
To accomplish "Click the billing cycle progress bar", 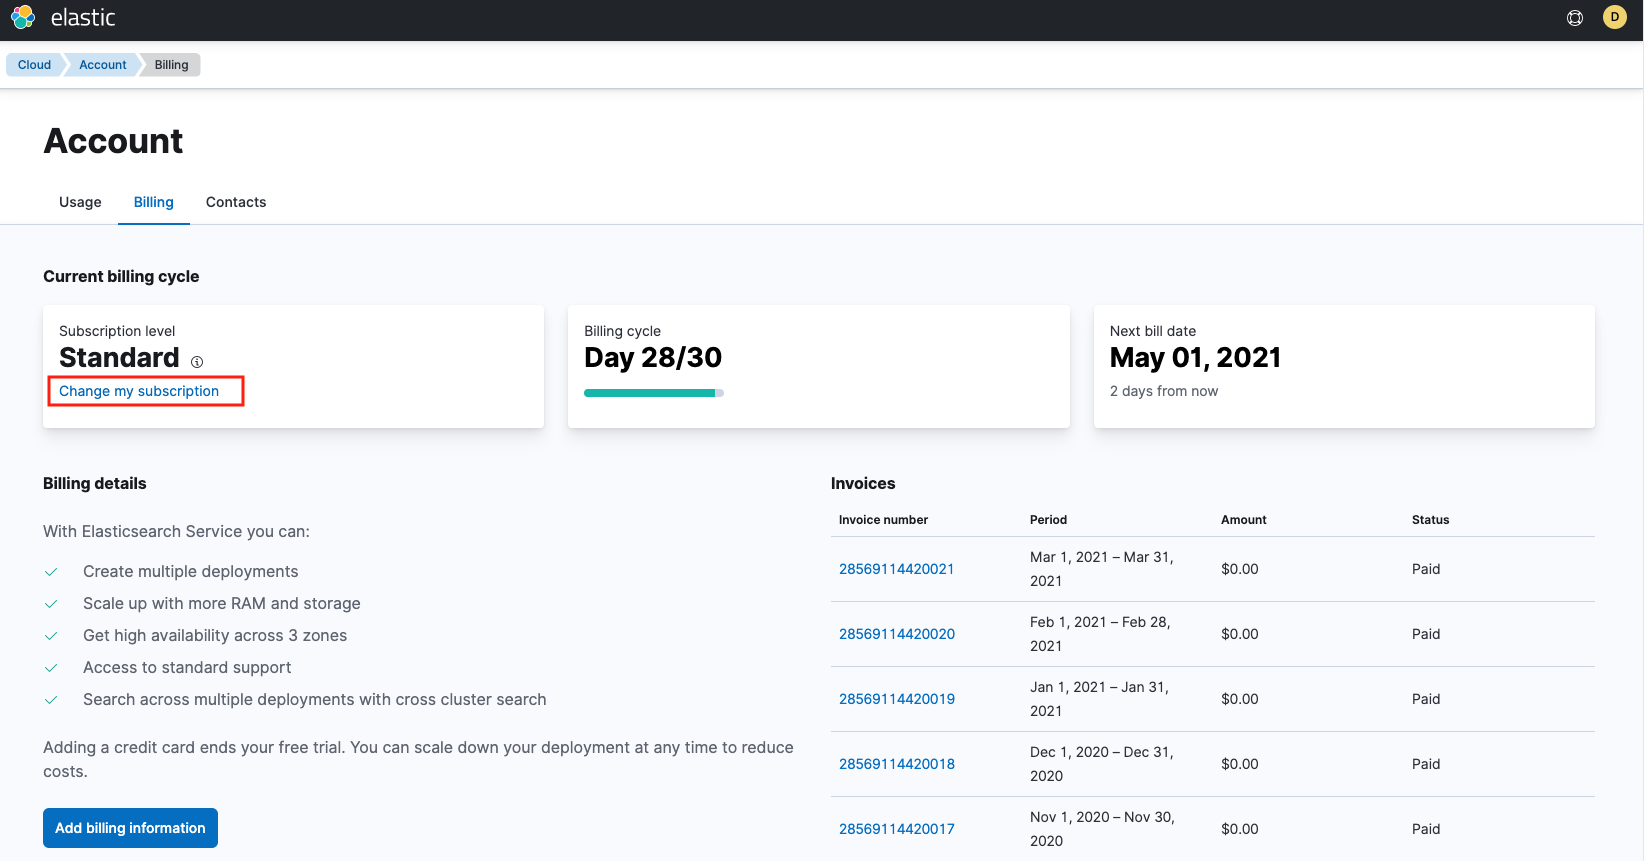I will coord(654,393).
